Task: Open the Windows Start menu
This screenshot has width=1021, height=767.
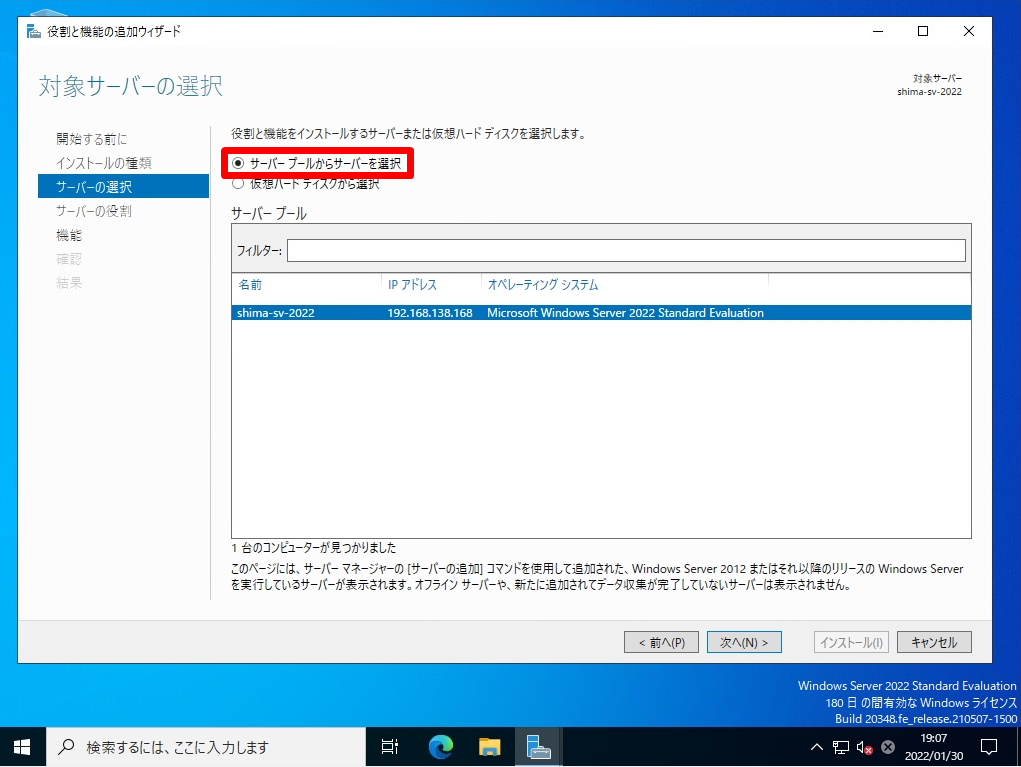Action: tap(22, 747)
